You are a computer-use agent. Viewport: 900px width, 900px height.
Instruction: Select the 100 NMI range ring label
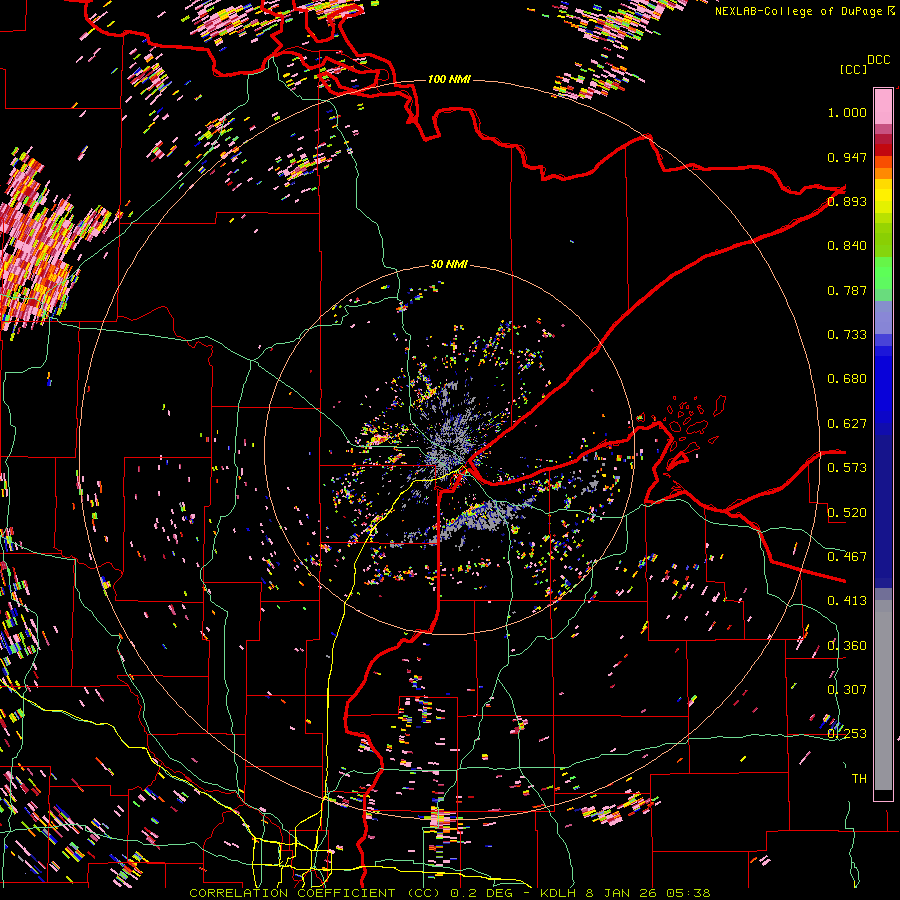coord(449,79)
